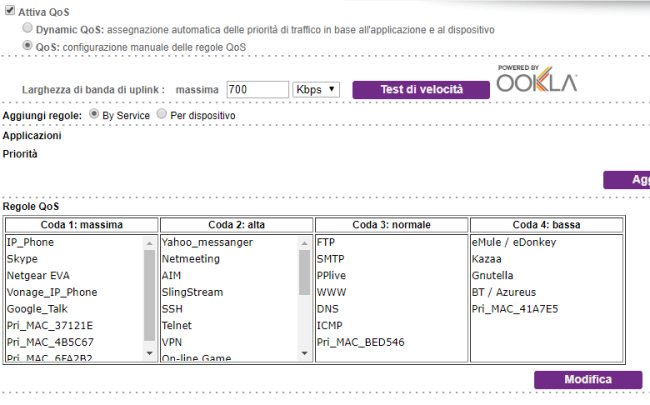
Task: Click scroll down arrow in Coda 1 list
Action: coord(149,353)
